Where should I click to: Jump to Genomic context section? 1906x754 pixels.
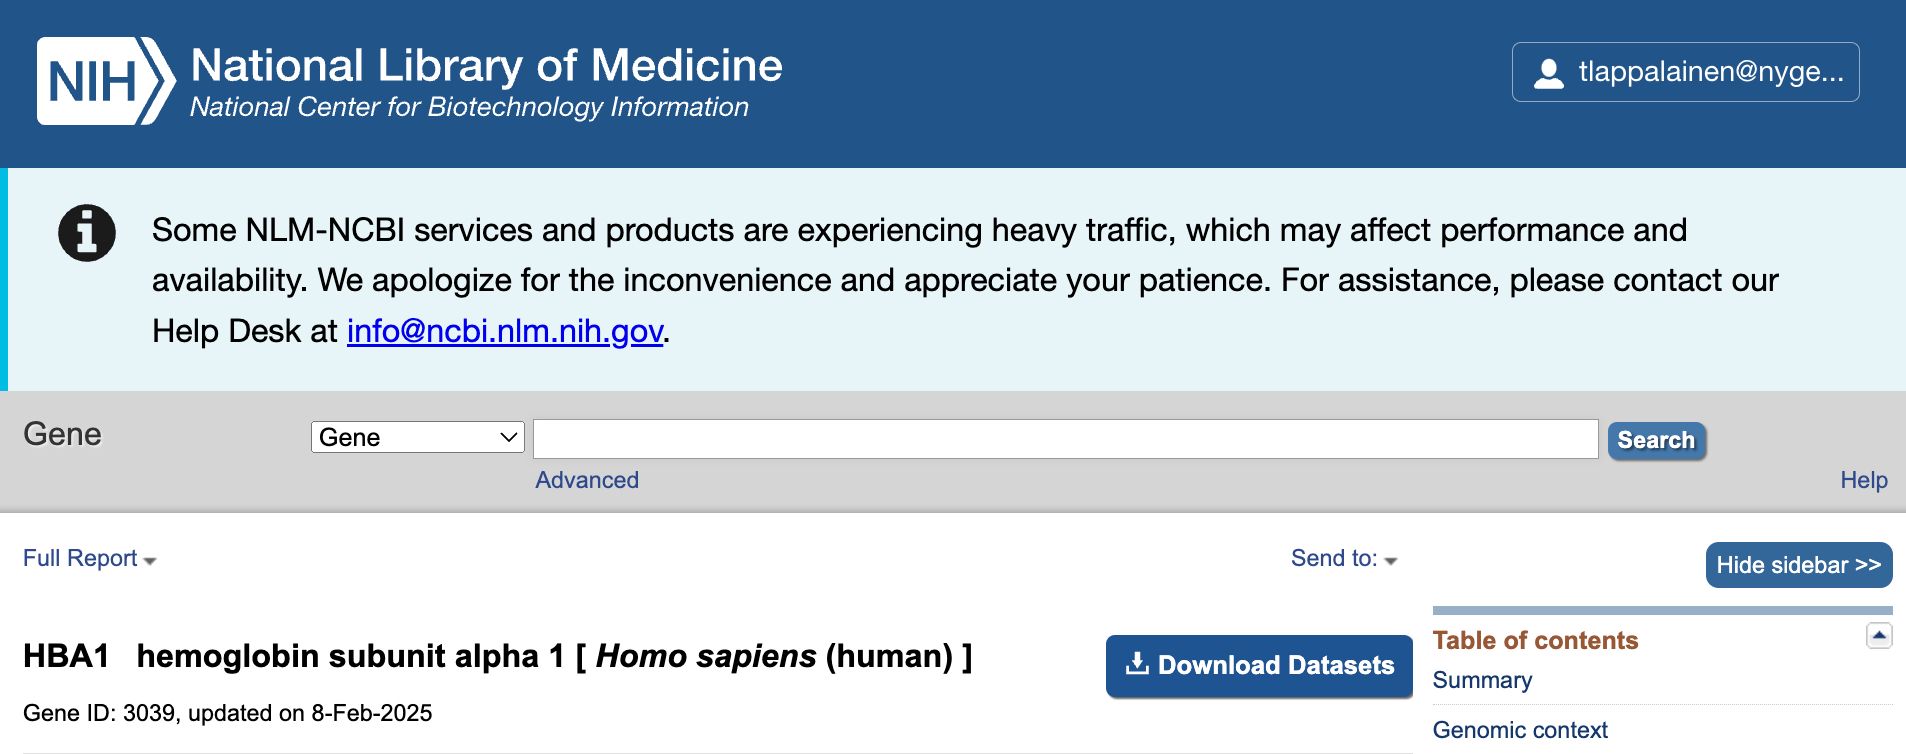tap(1519, 730)
